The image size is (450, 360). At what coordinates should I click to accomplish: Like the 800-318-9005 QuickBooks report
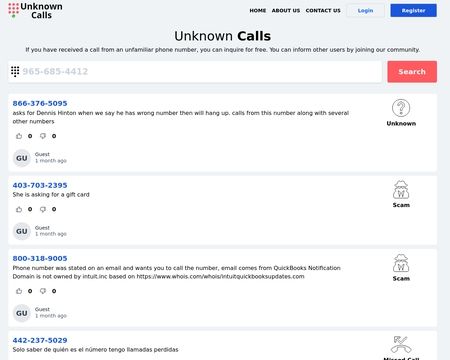tap(19, 291)
